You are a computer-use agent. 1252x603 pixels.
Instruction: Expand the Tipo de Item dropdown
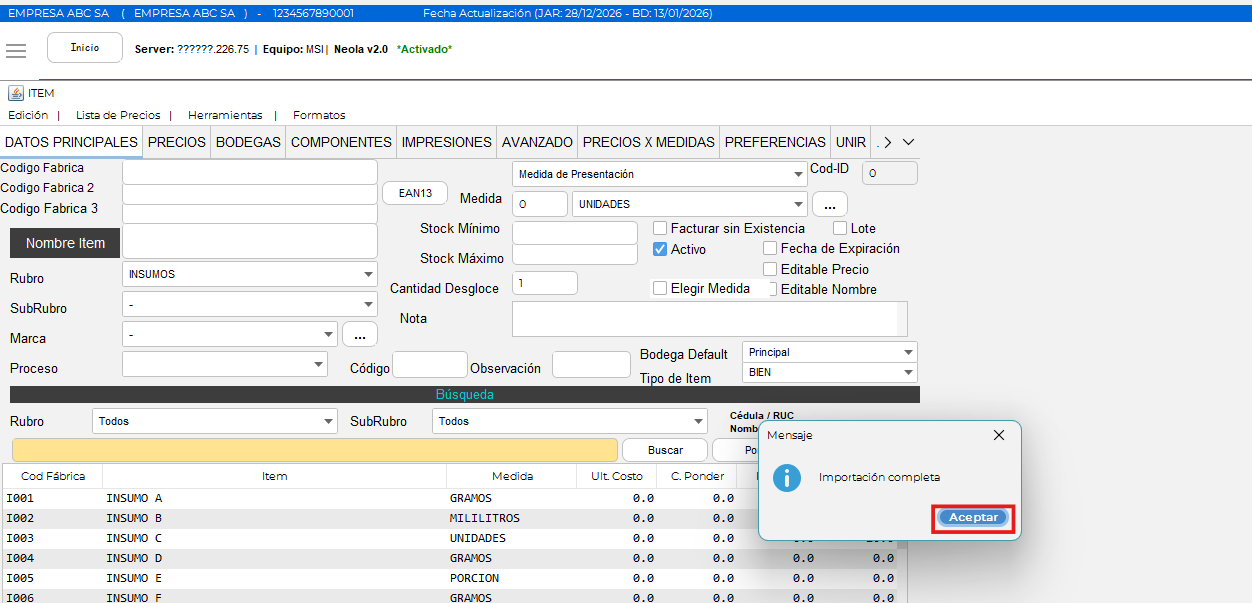(x=829, y=373)
